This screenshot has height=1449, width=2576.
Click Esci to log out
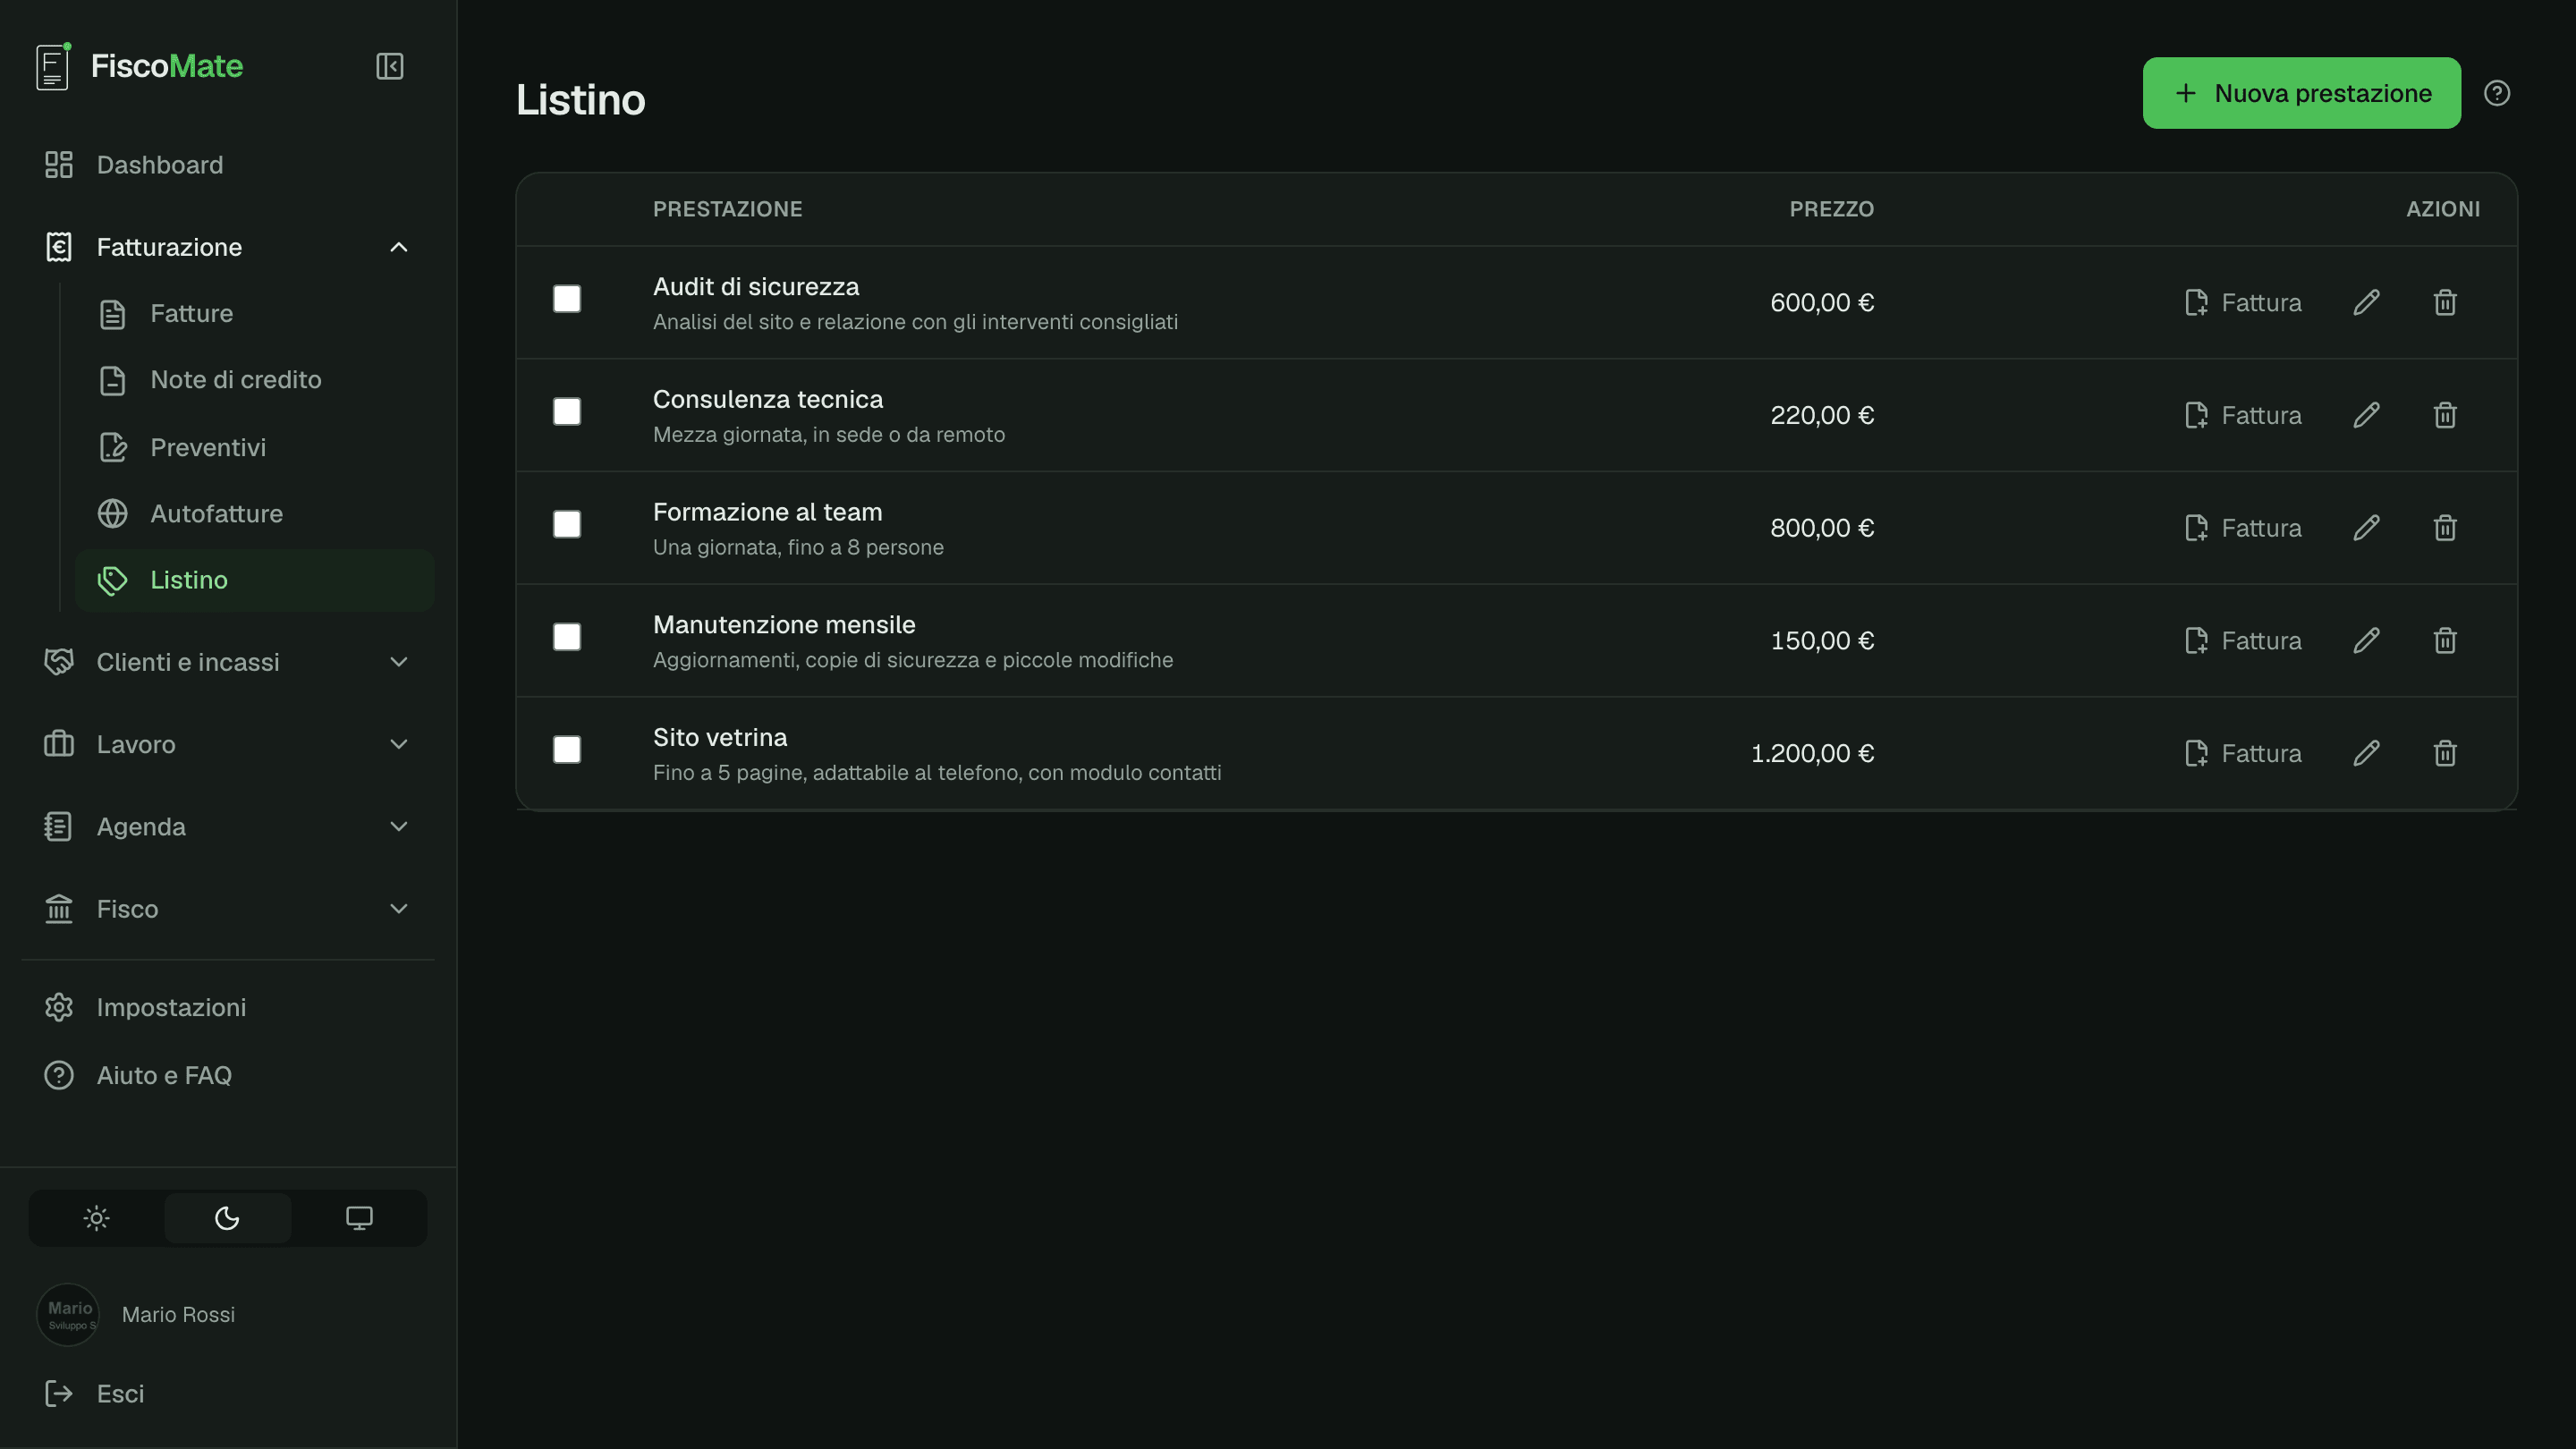[227, 1394]
